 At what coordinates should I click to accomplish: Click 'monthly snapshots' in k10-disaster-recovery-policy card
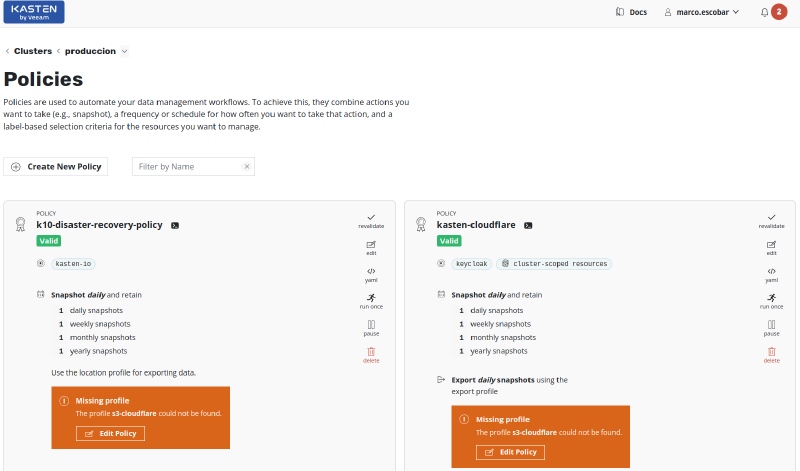click(103, 338)
